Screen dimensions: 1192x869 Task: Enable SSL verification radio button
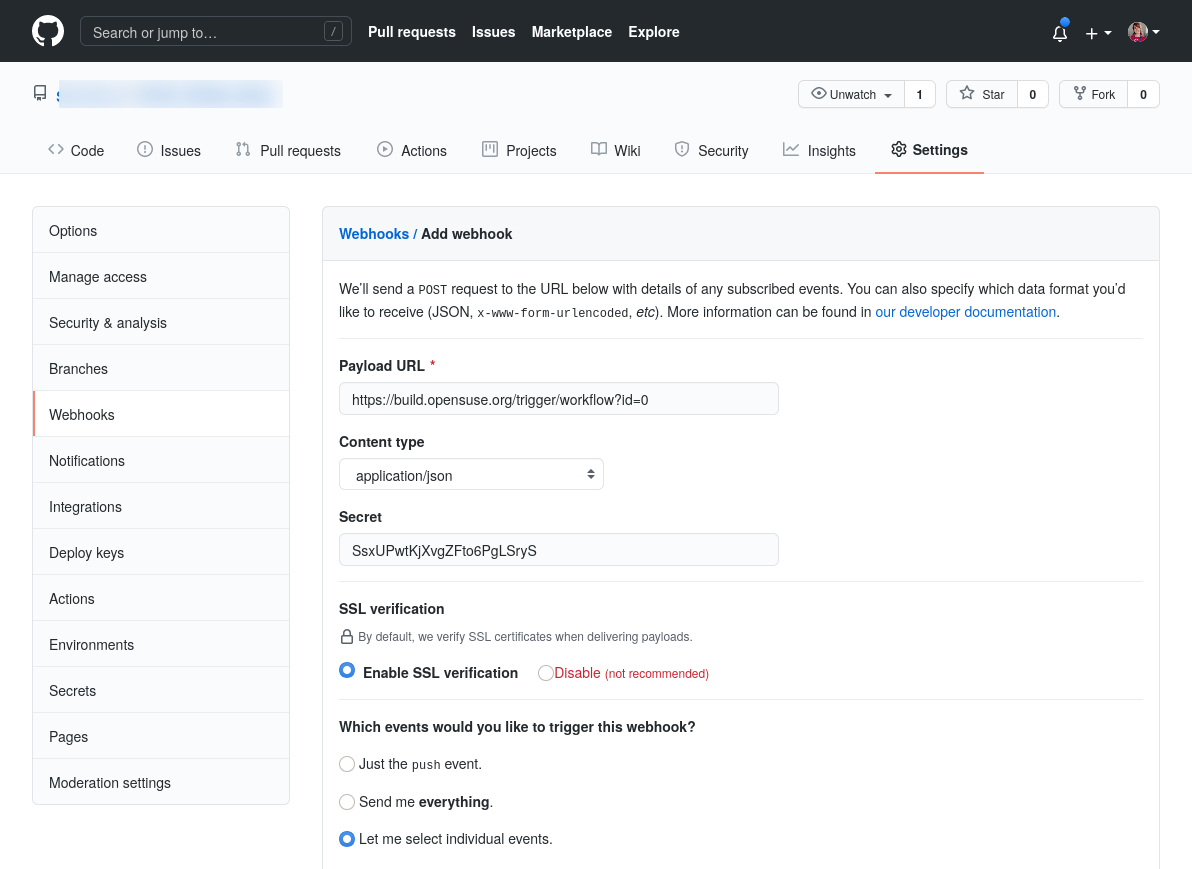347,670
